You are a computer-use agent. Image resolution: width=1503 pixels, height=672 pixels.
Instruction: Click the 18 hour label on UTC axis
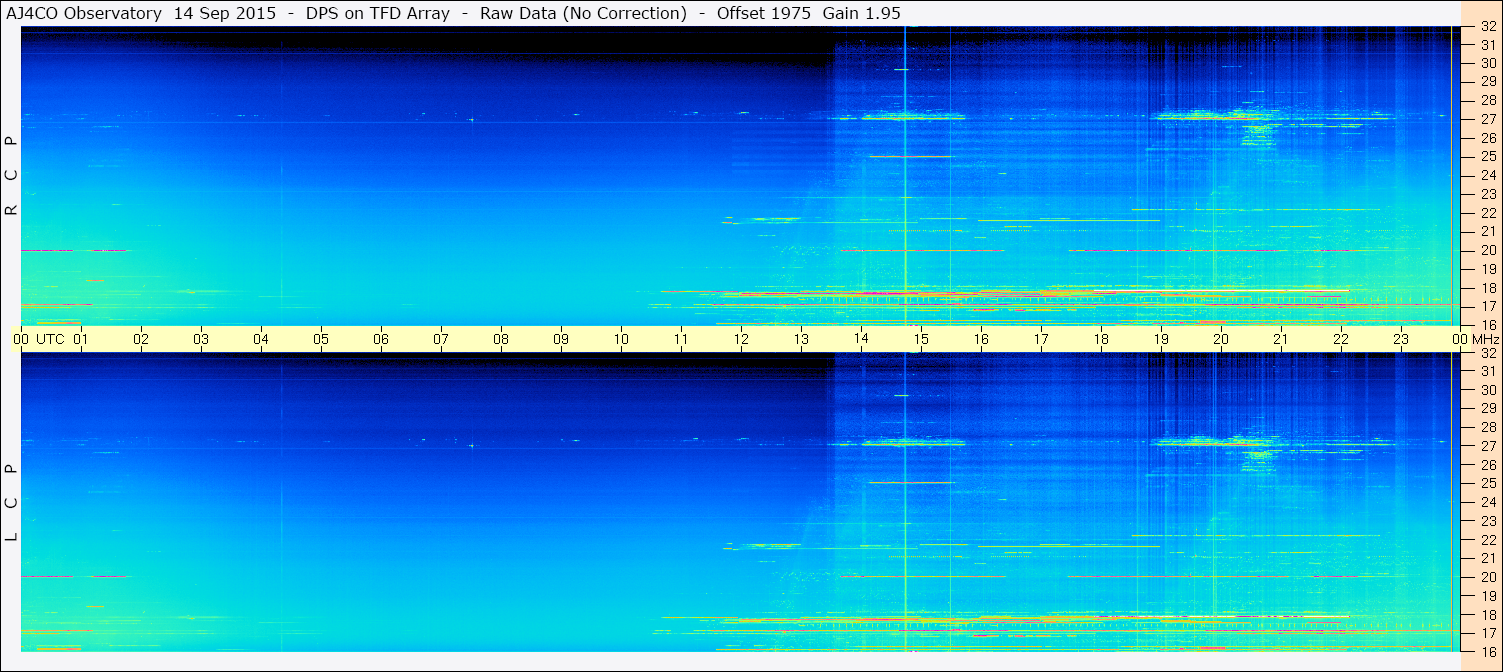1101,339
